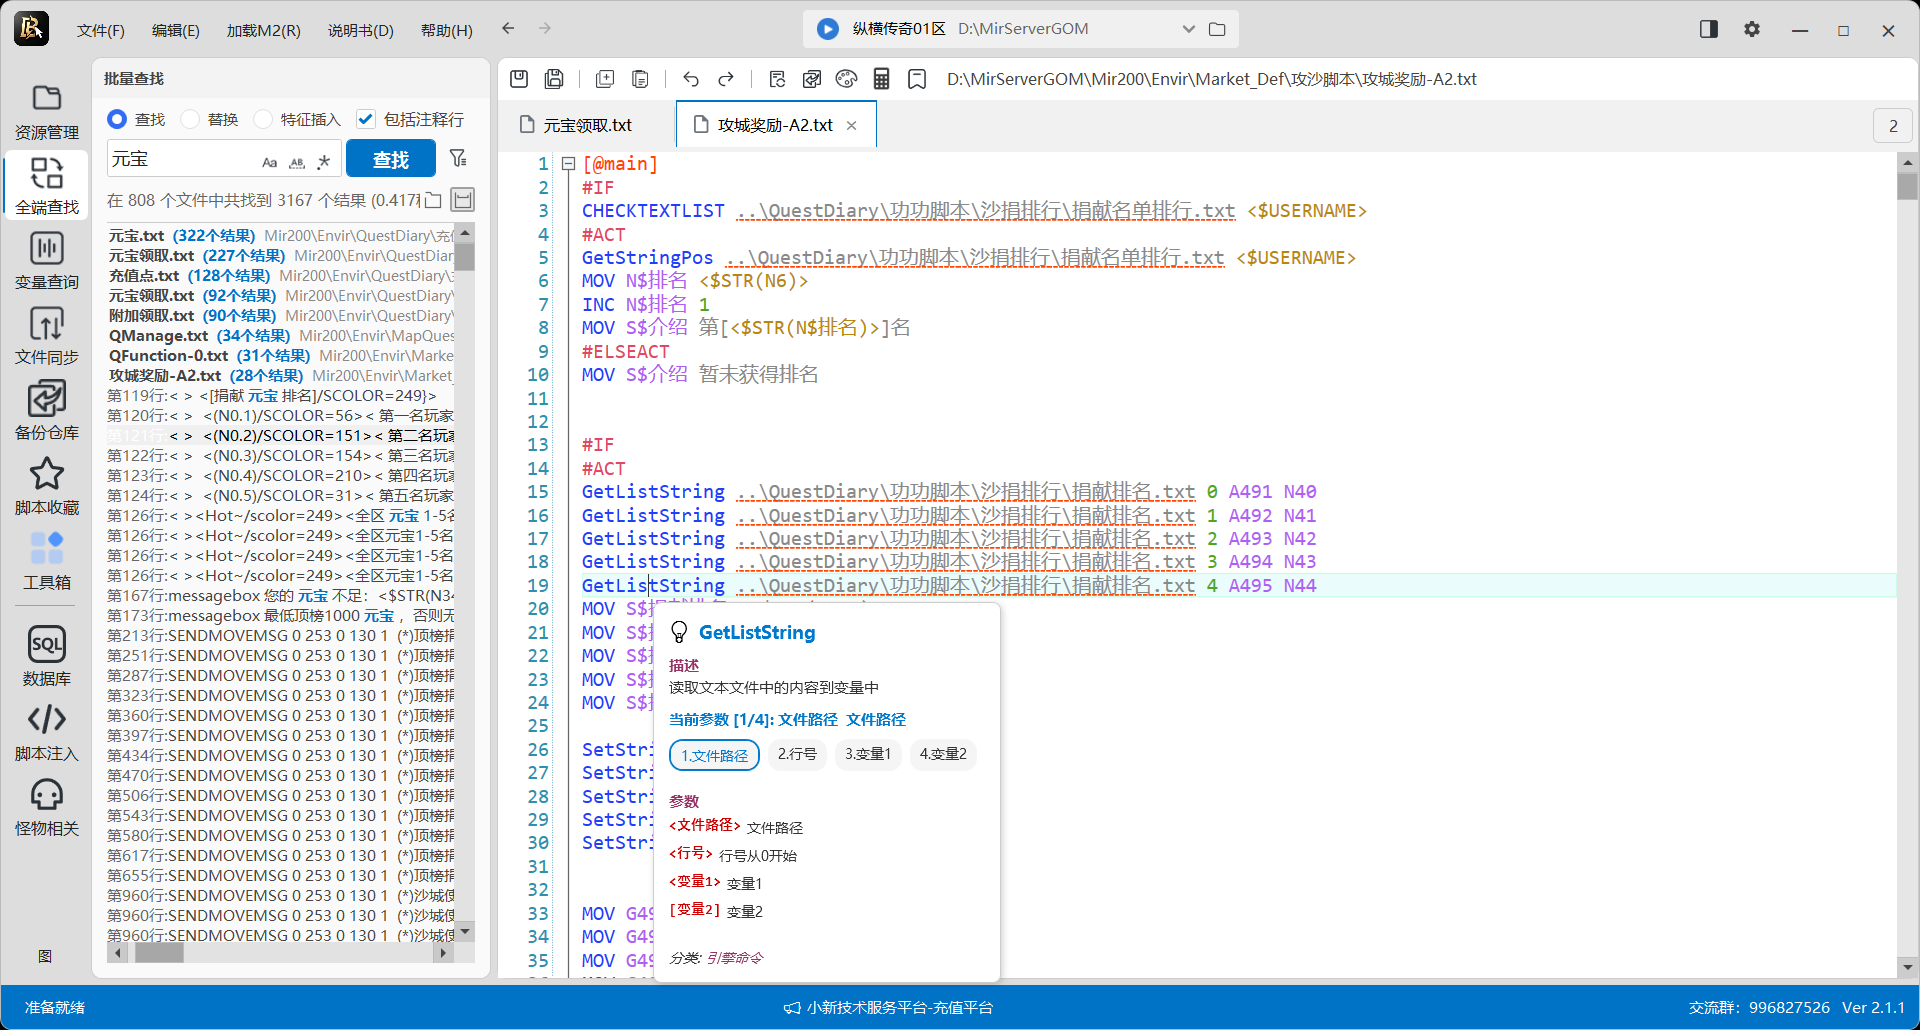Collapse the [@main] code fold marker
The width and height of the screenshot is (1920, 1030).
pyautogui.click(x=568, y=164)
